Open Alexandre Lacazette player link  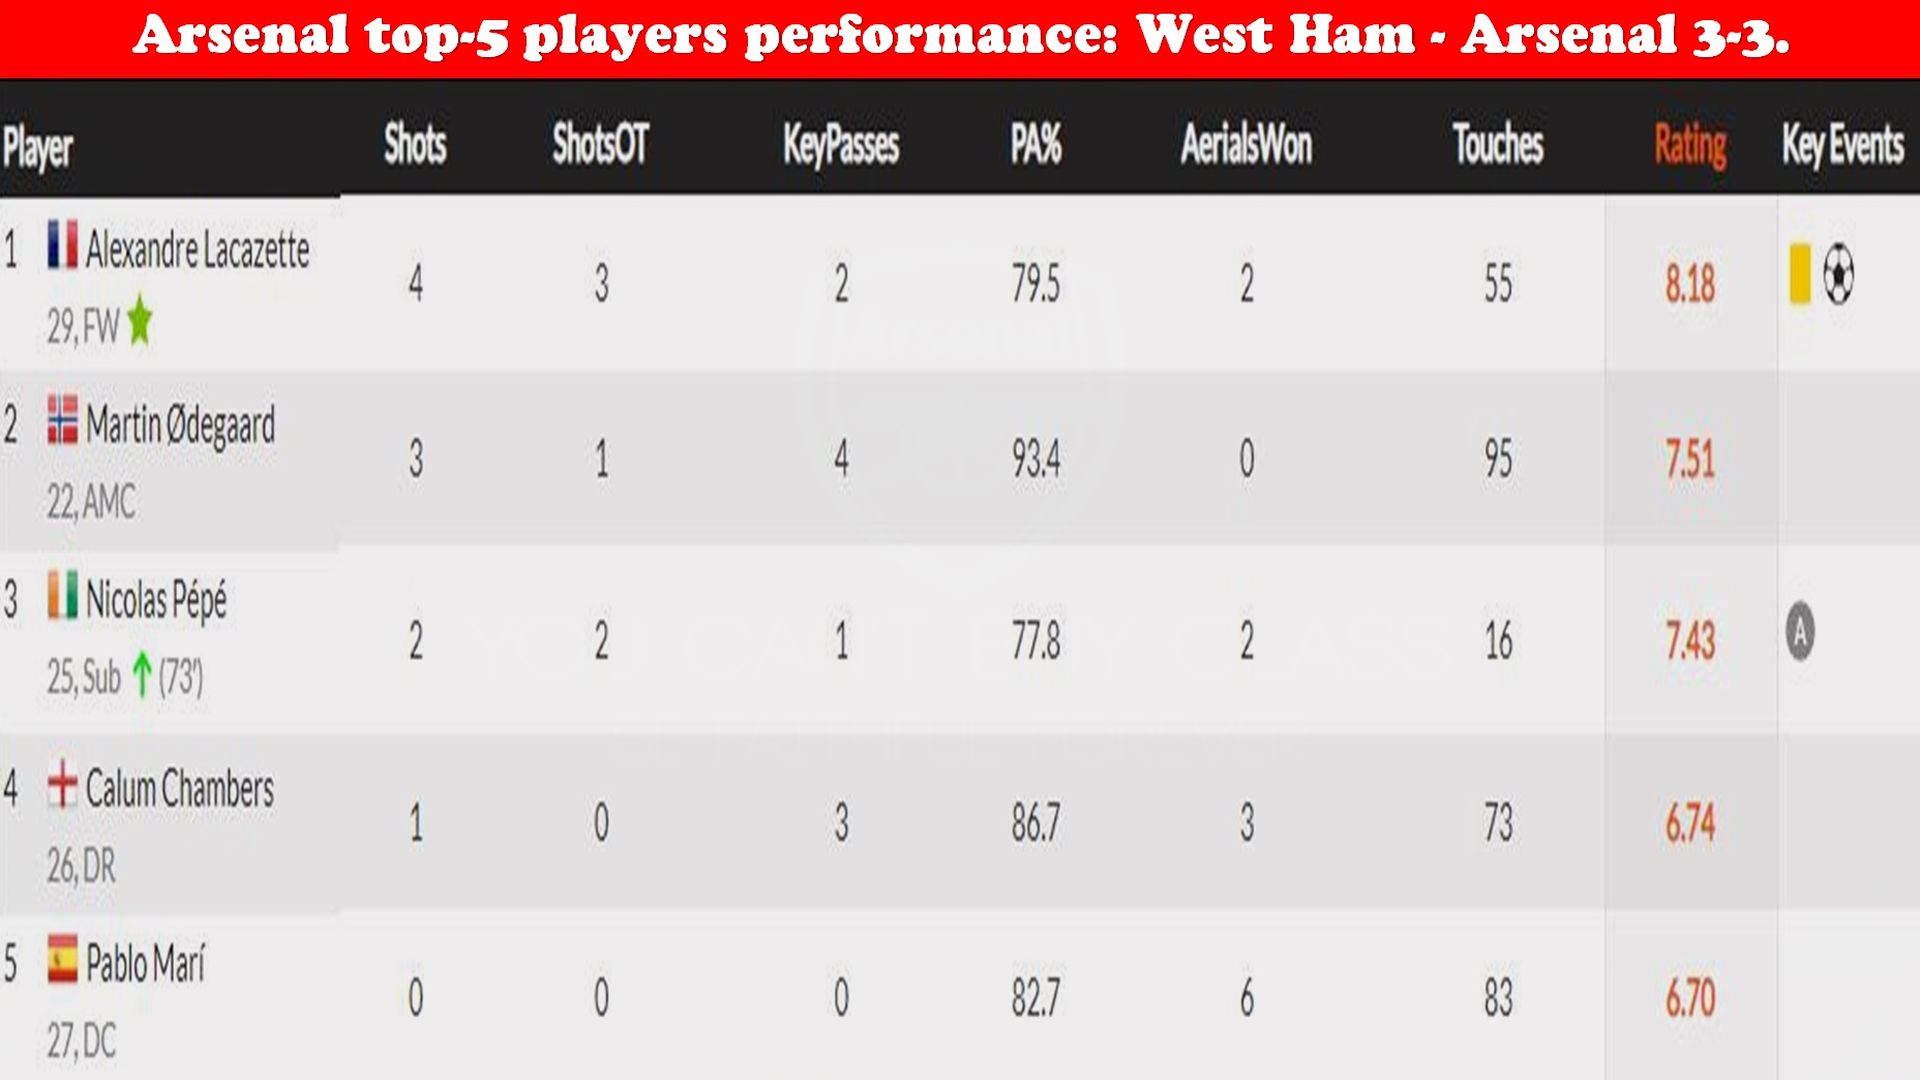point(197,249)
